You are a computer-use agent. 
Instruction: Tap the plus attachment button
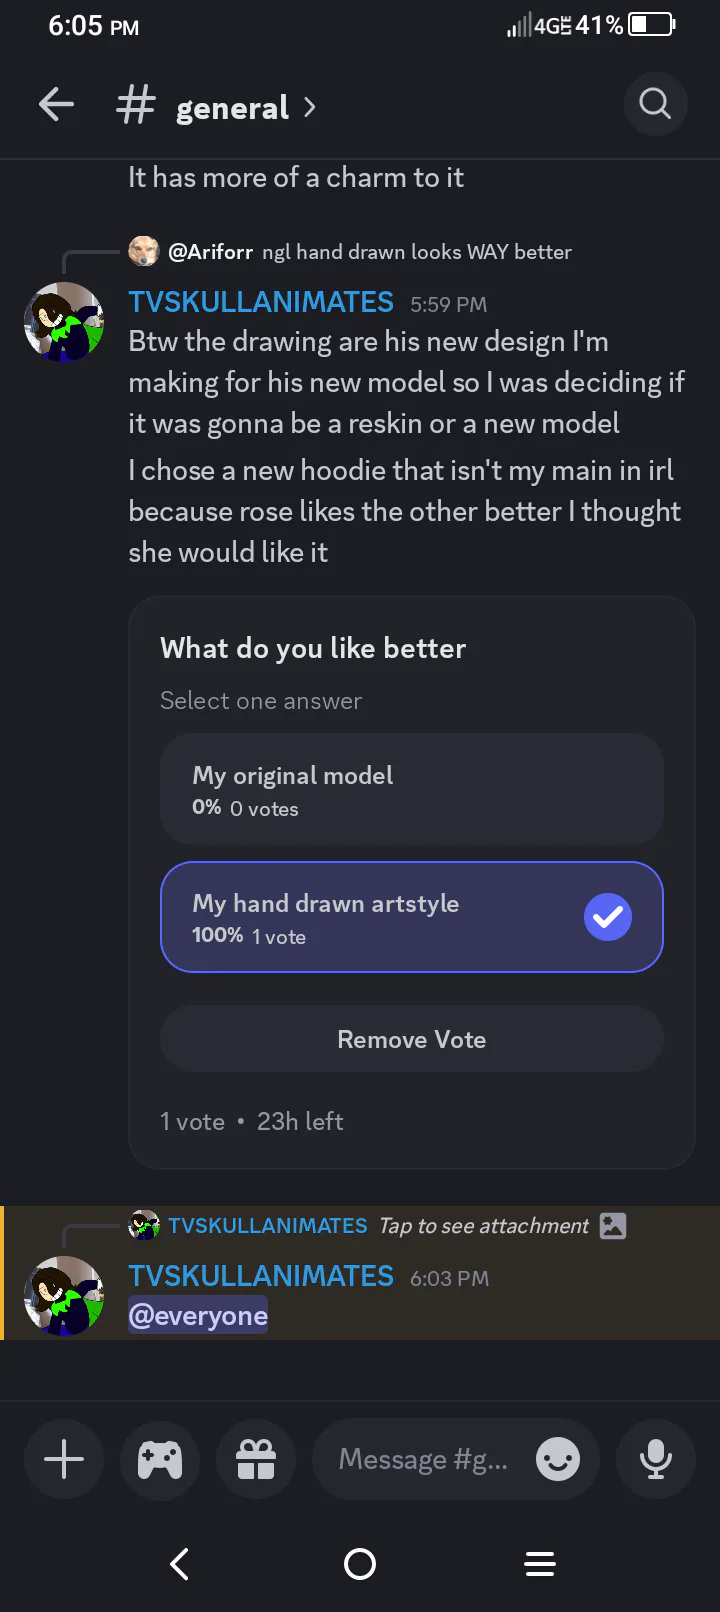(64, 1459)
